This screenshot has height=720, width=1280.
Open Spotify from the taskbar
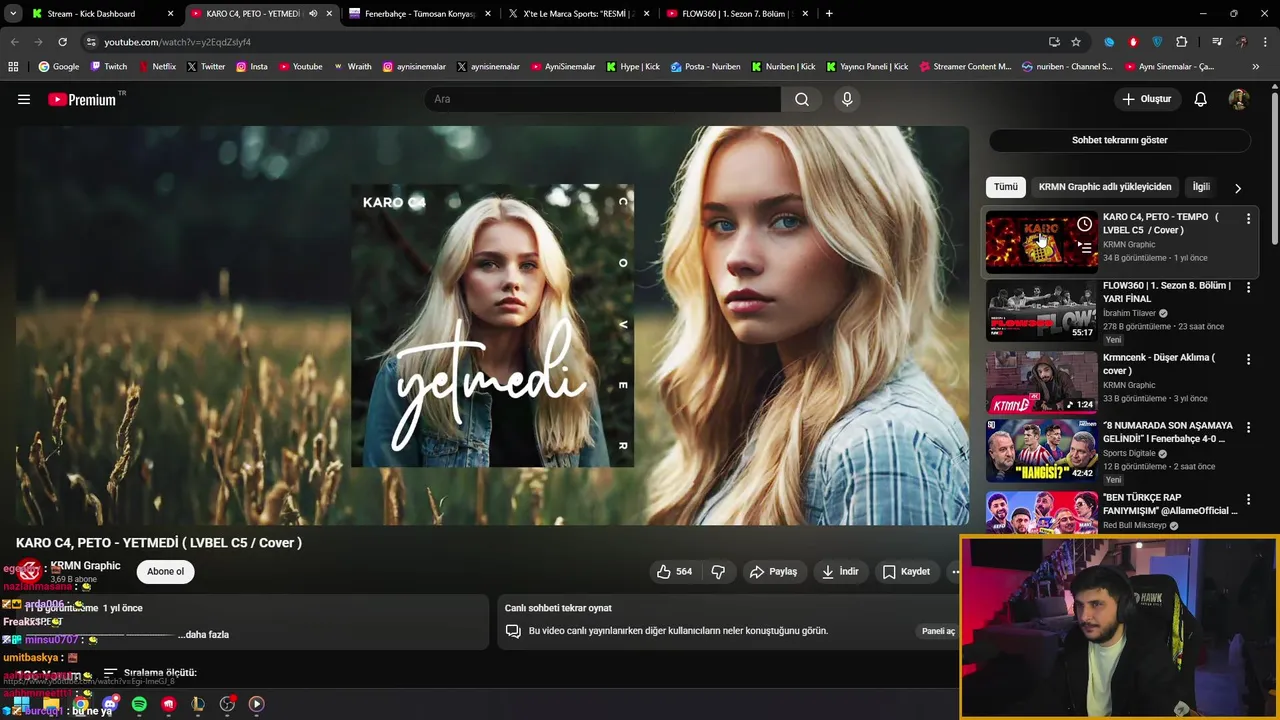click(x=139, y=704)
